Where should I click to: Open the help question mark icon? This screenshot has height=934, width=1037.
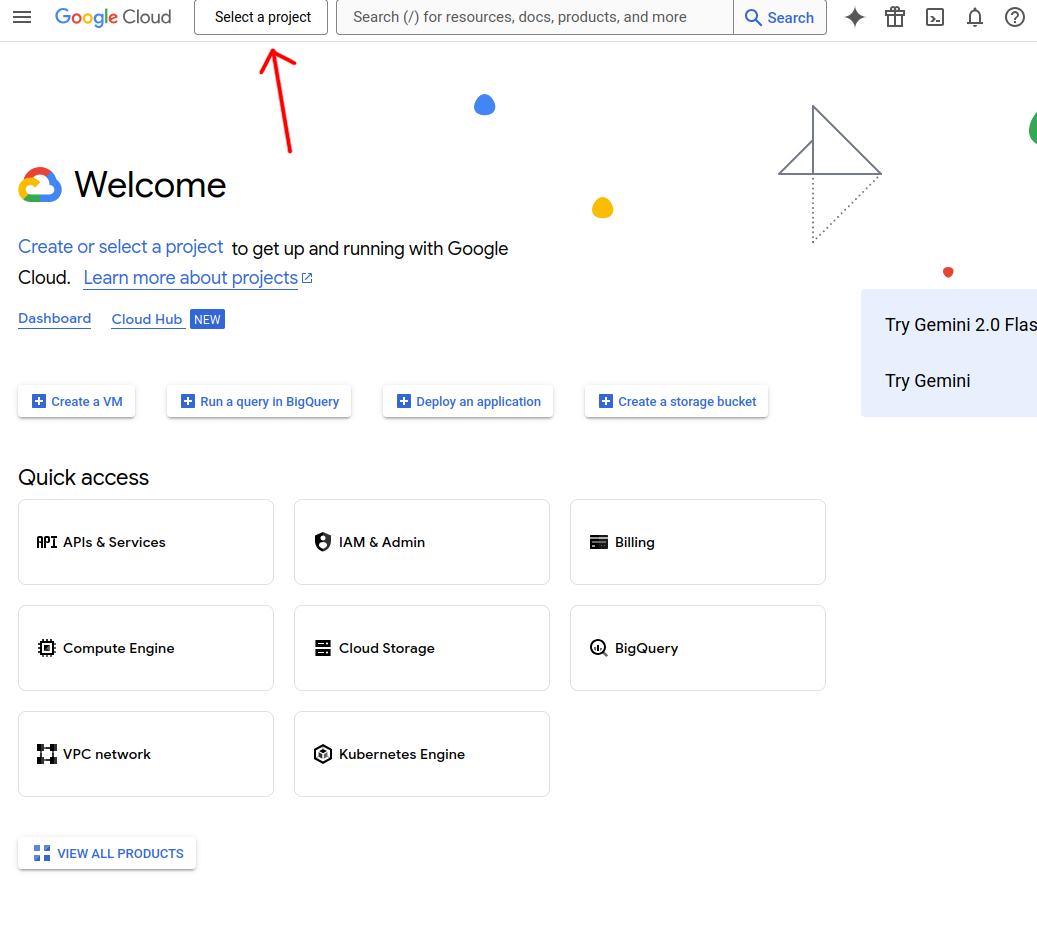1015,17
